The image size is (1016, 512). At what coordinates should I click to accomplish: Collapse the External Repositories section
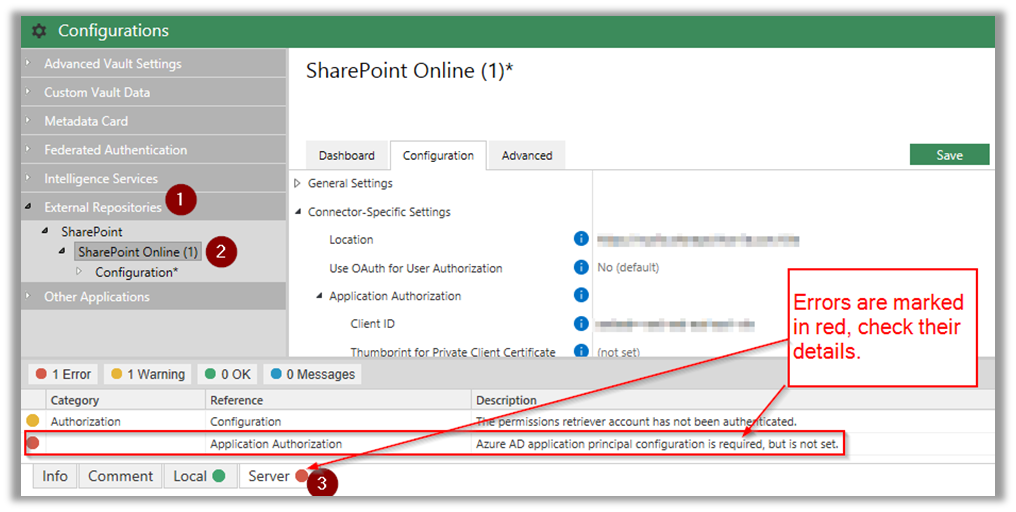pos(28,207)
